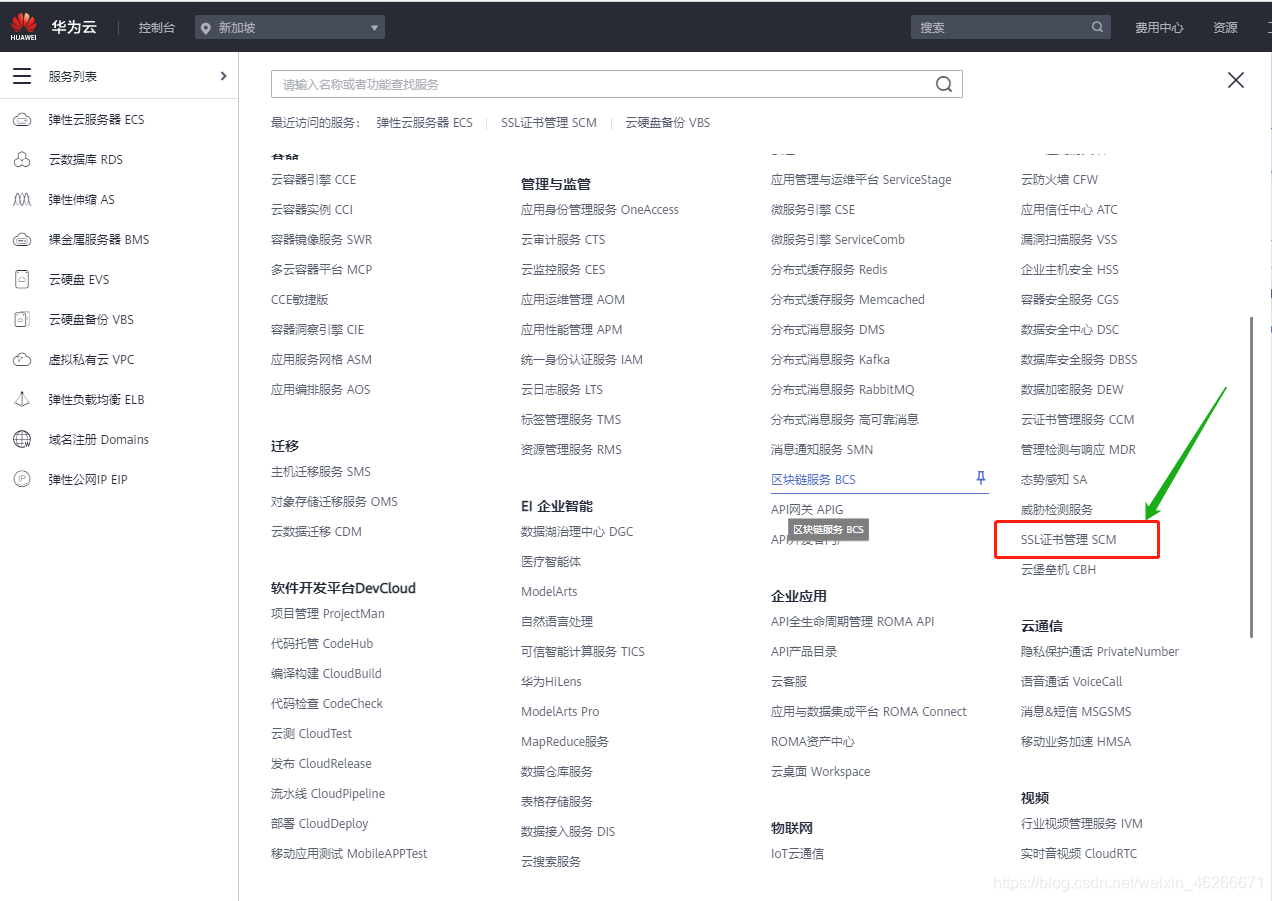Click the ECS server icon in sidebar
The height and width of the screenshot is (901, 1272).
coord(22,120)
